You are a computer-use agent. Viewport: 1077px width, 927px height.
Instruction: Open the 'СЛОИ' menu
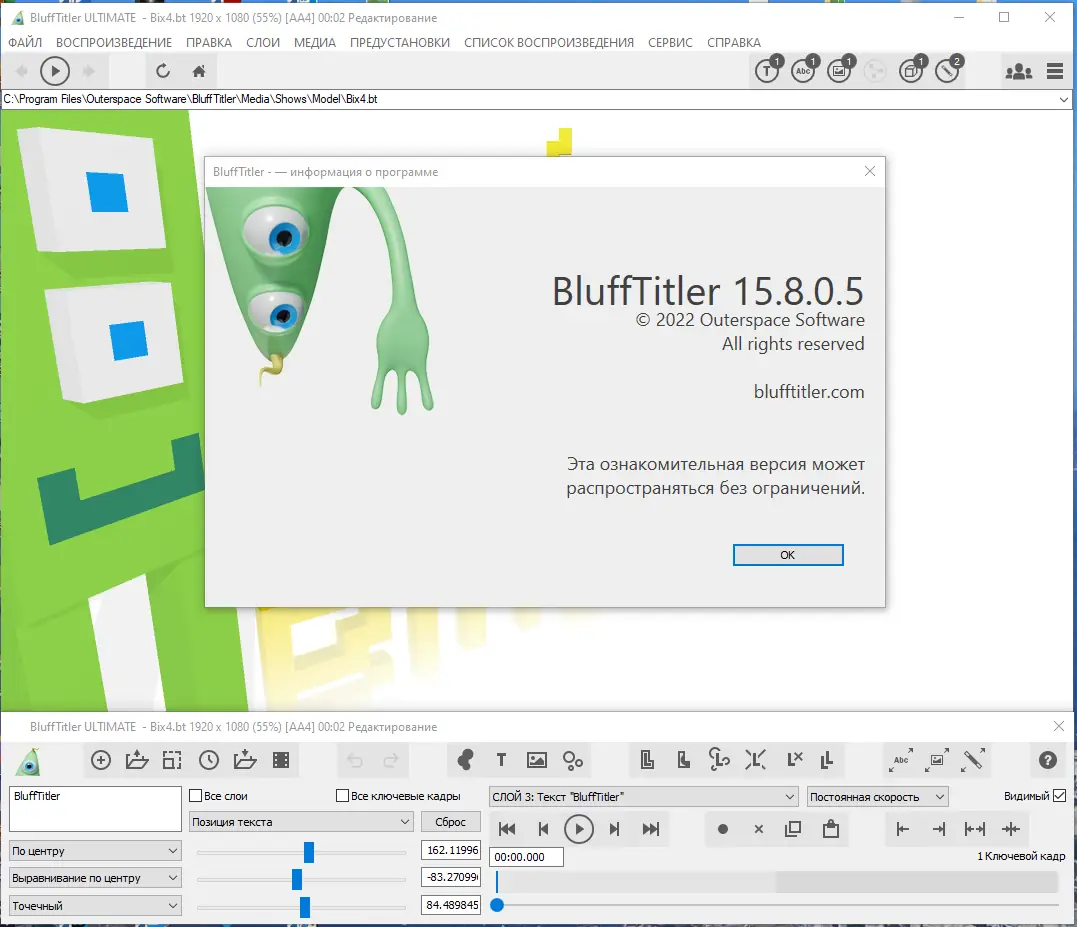click(263, 43)
